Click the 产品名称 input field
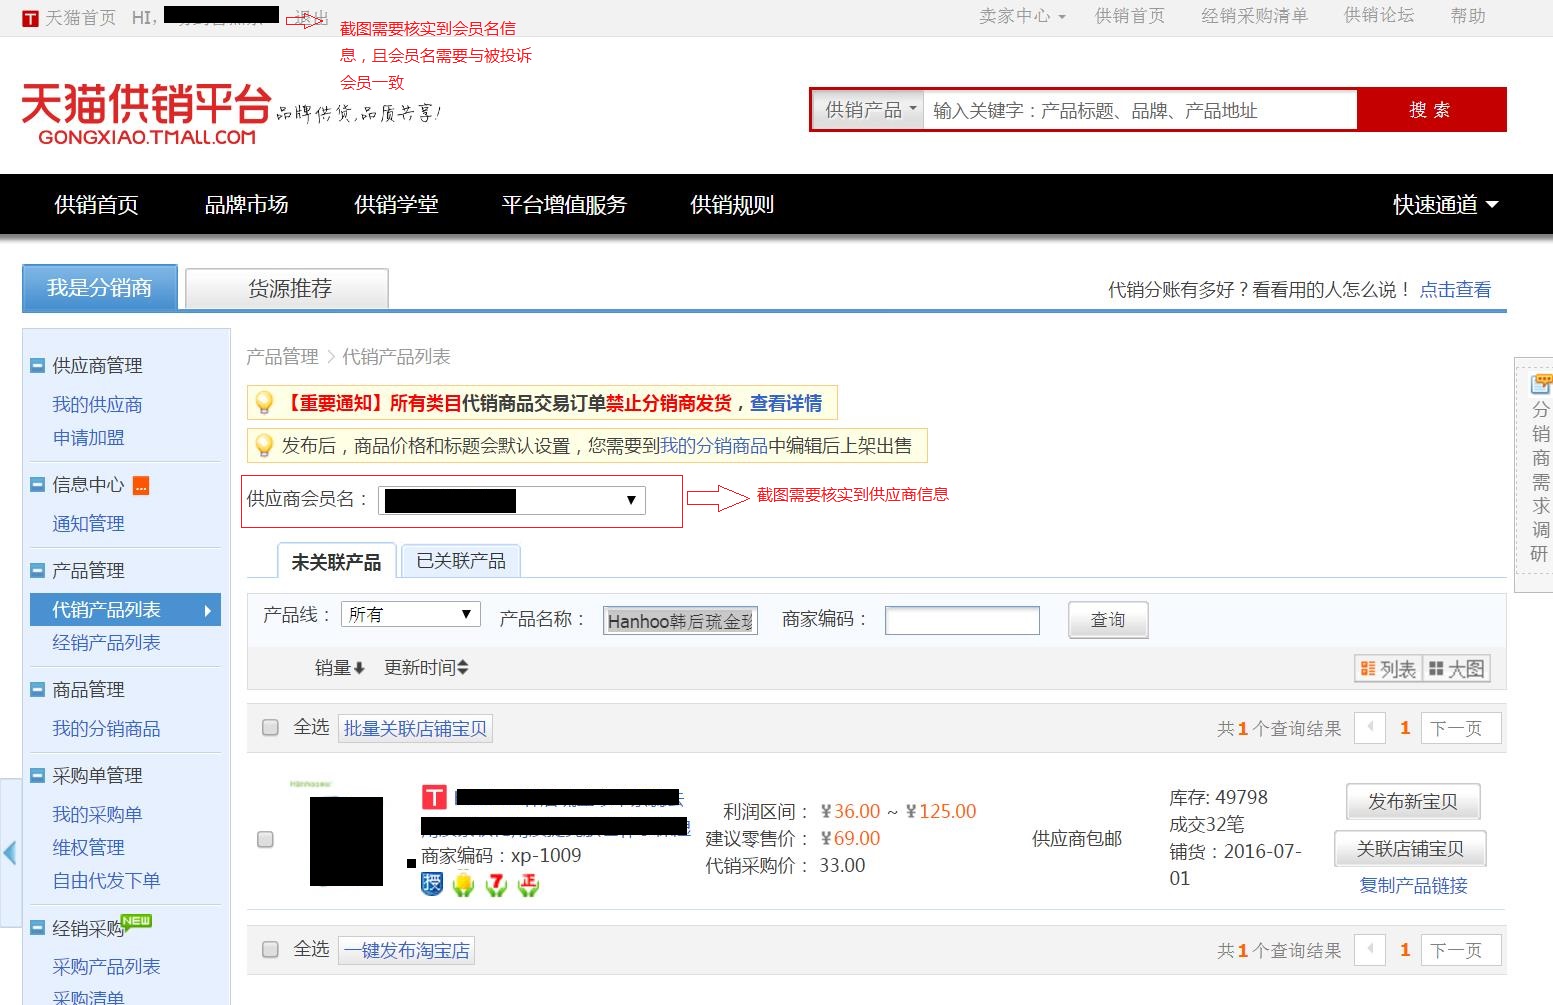Screen dimensions: 1553x1005 680,621
